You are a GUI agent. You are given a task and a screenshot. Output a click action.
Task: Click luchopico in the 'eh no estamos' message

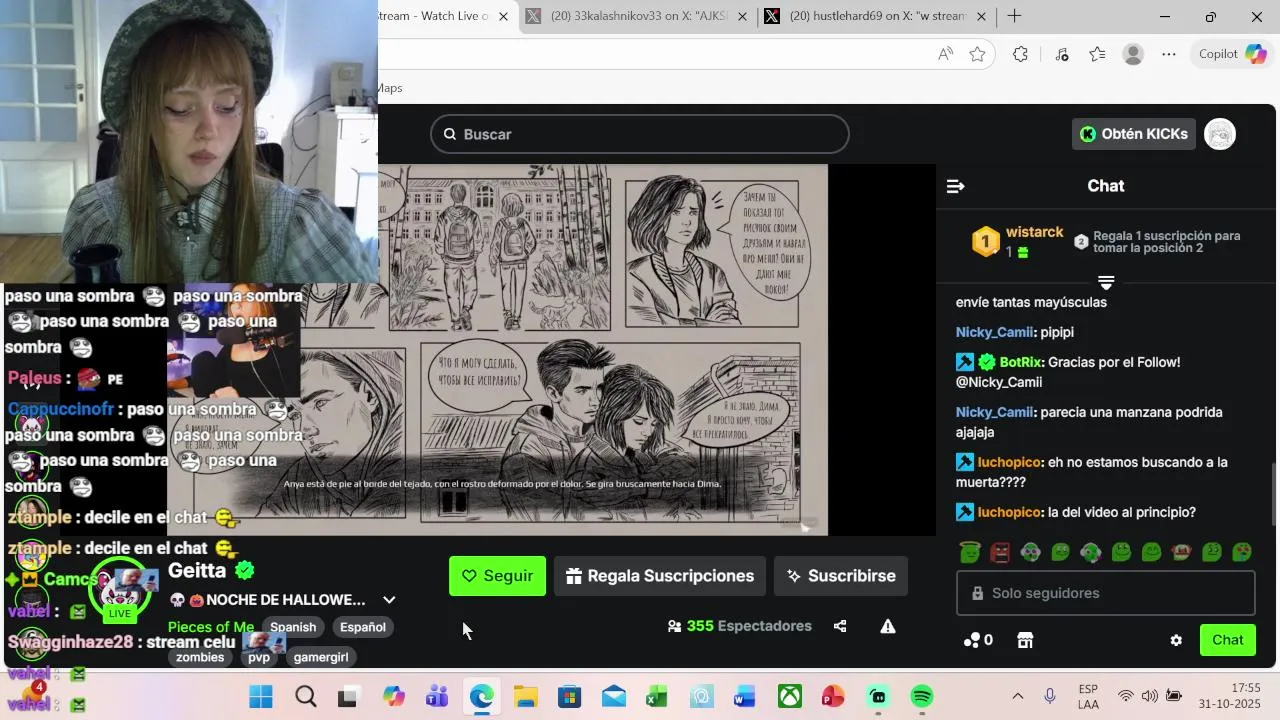pyautogui.click(x=1009, y=462)
